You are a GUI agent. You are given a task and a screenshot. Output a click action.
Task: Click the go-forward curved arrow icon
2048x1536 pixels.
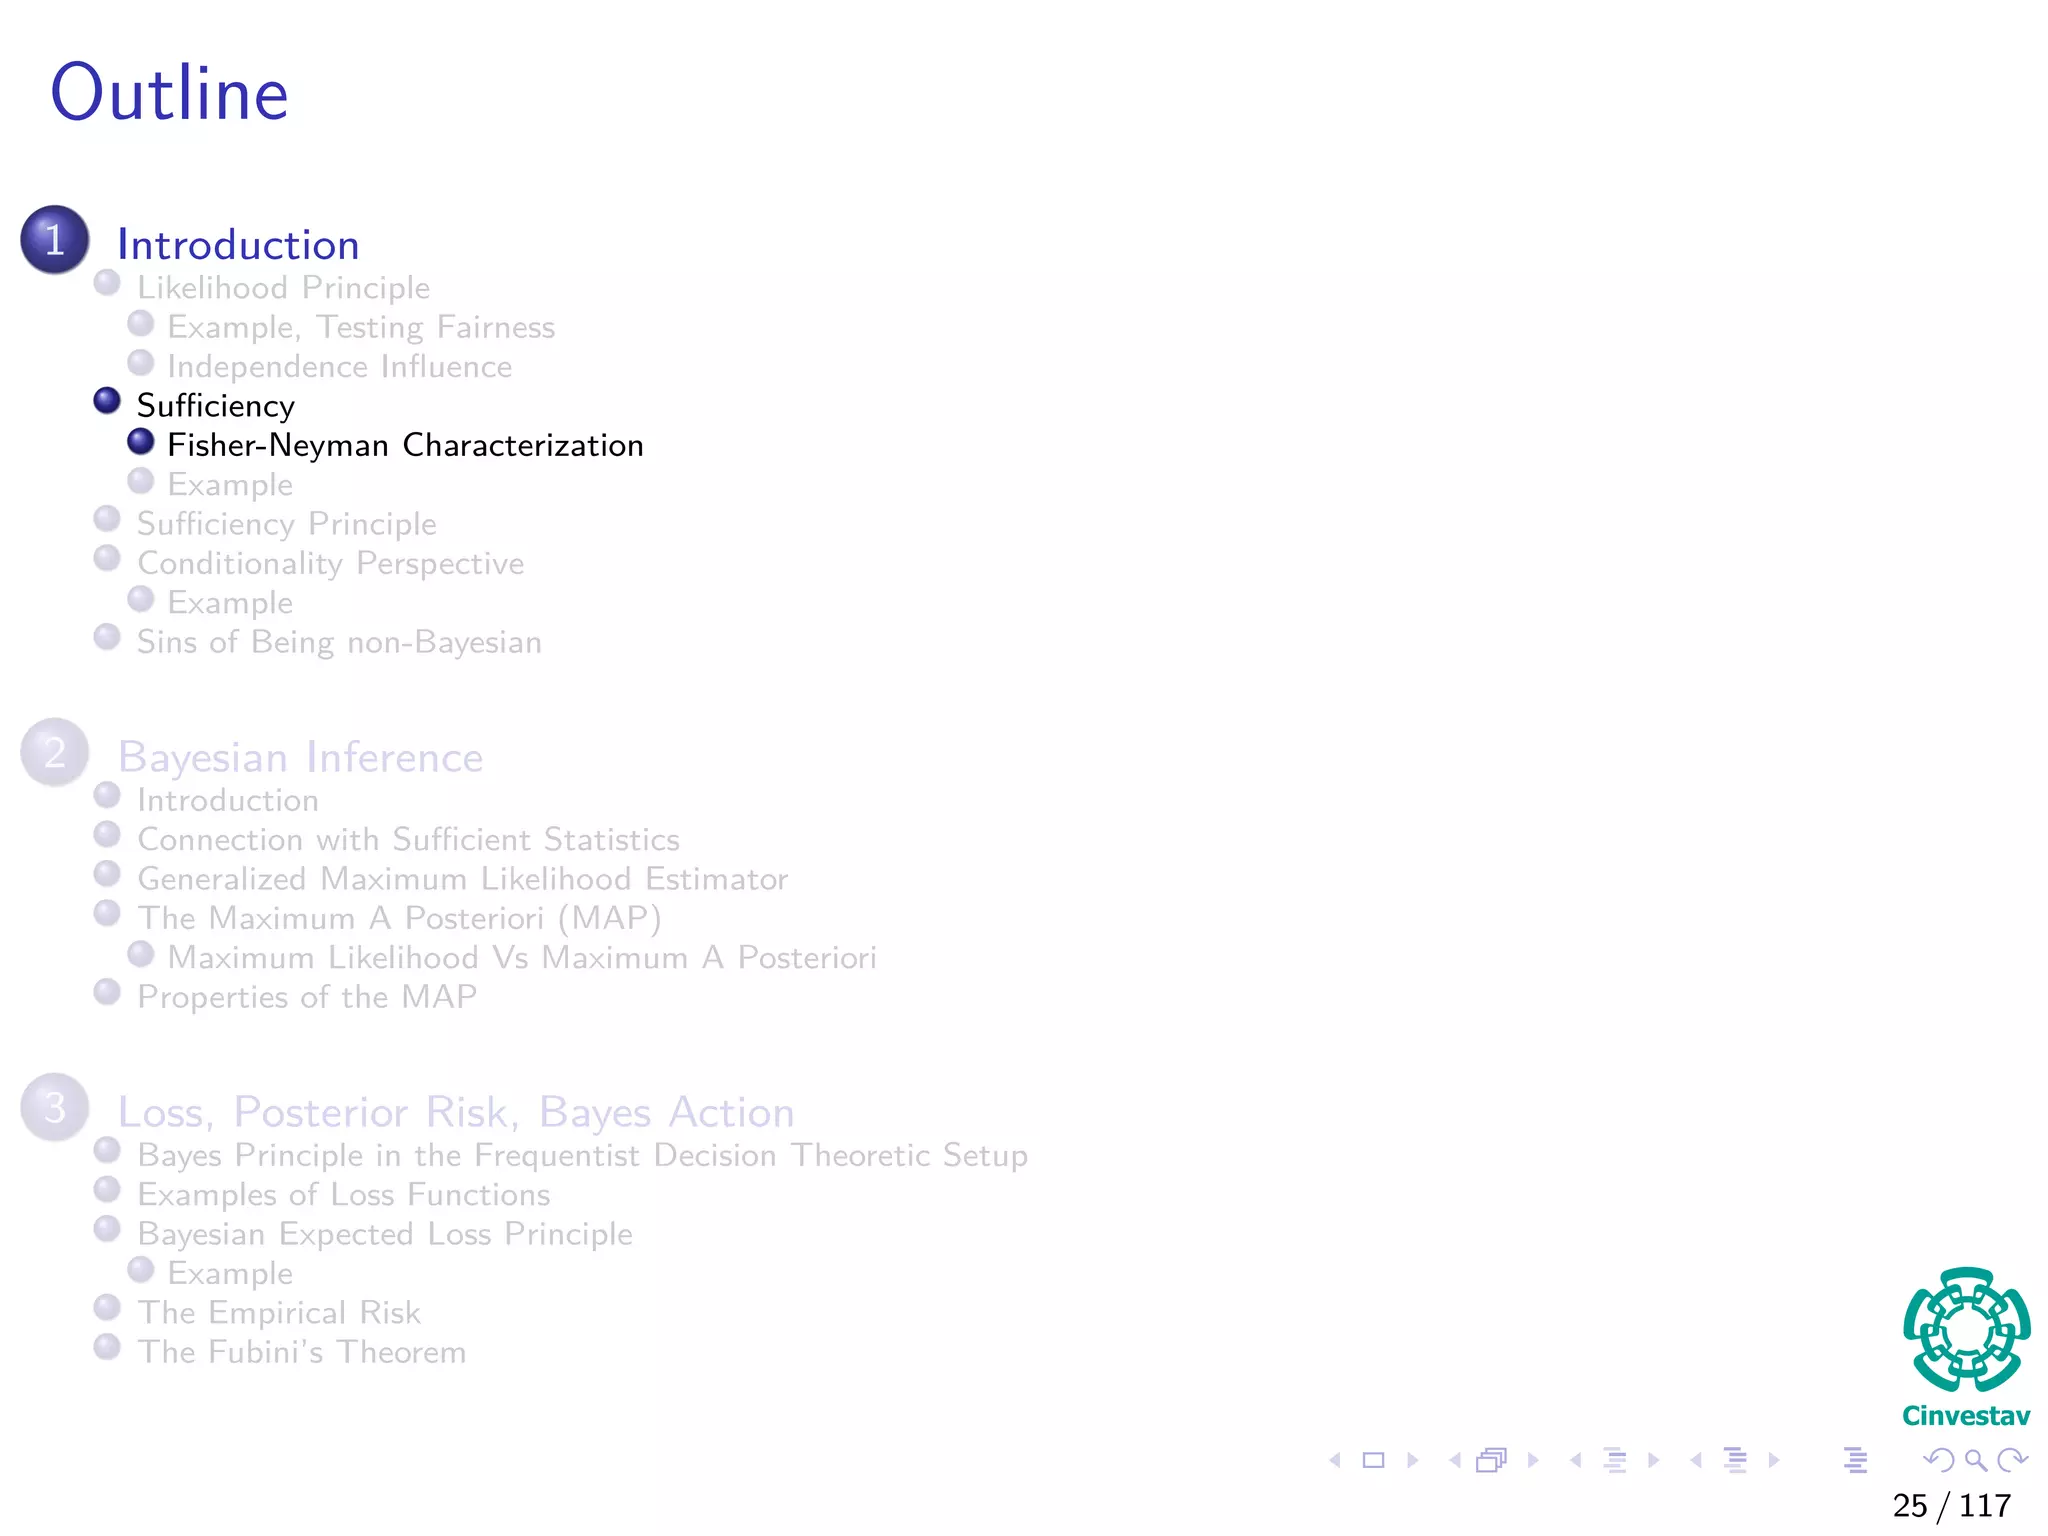point(2011,1461)
